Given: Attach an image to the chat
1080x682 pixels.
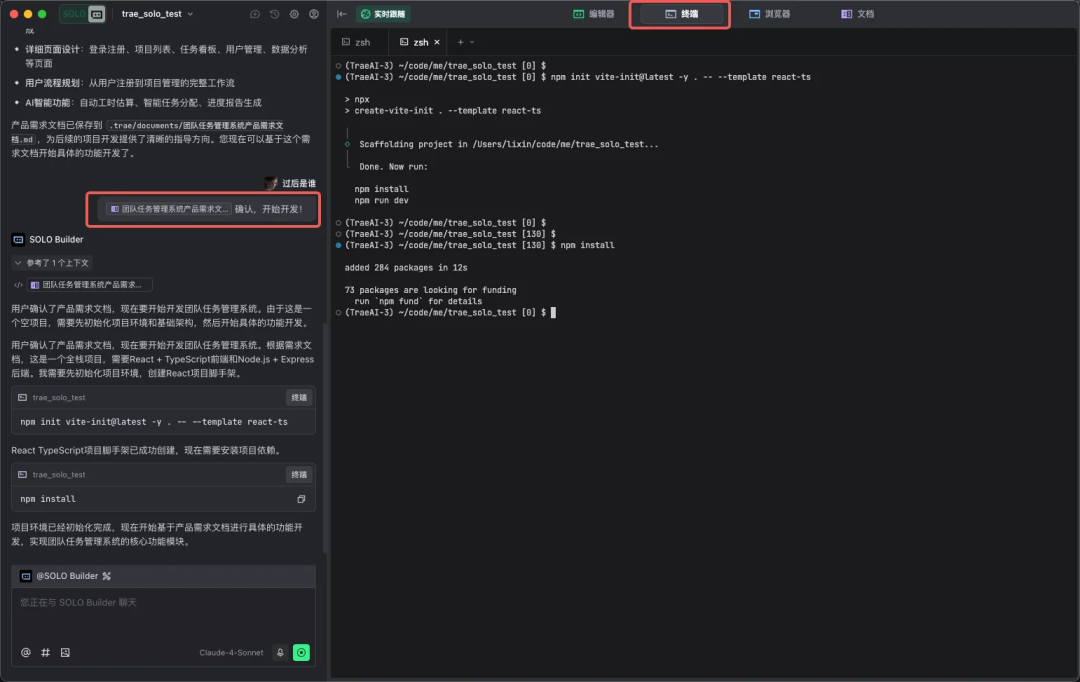Looking at the screenshot, I should [x=65, y=652].
